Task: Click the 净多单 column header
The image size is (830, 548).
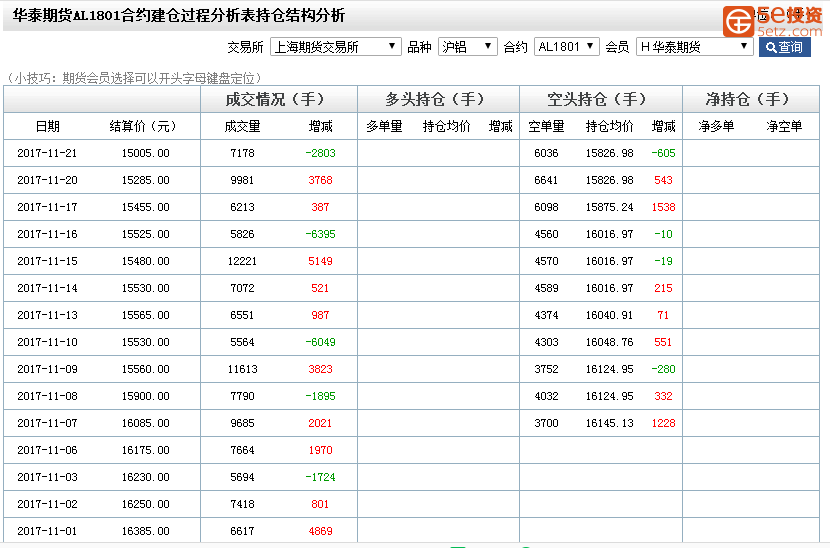Action: point(716,126)
